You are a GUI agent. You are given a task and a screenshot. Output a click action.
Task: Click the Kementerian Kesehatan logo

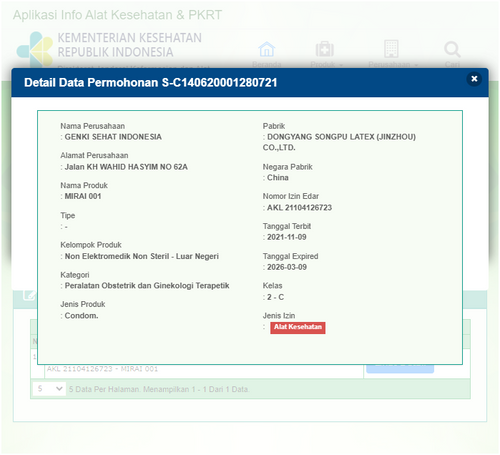click(x=35, y=49)
